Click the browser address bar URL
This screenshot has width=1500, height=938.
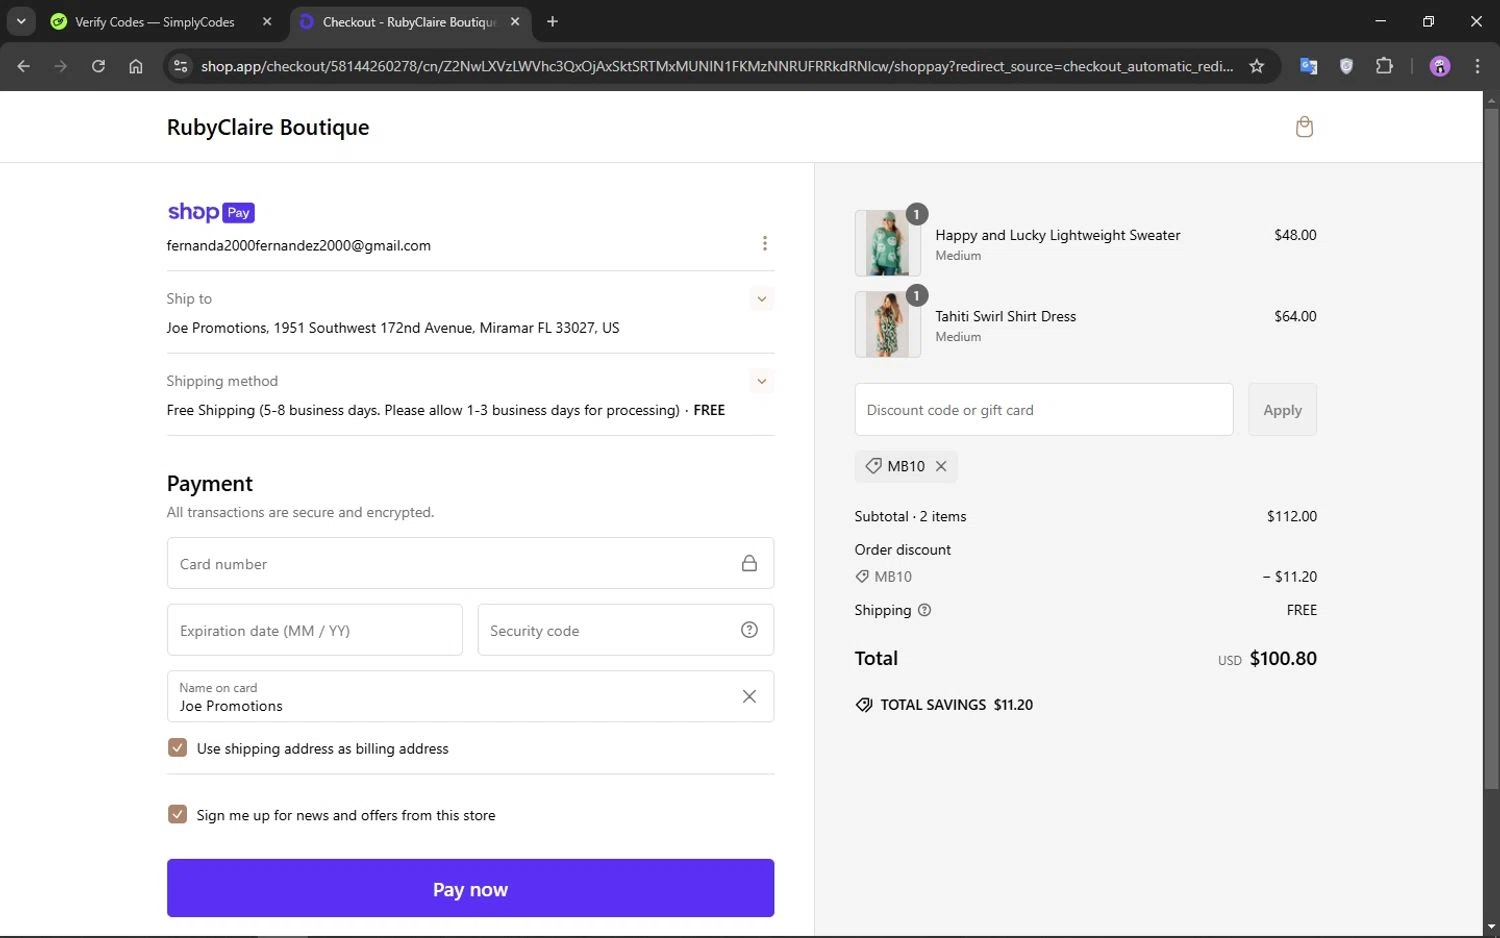(717, 66)
